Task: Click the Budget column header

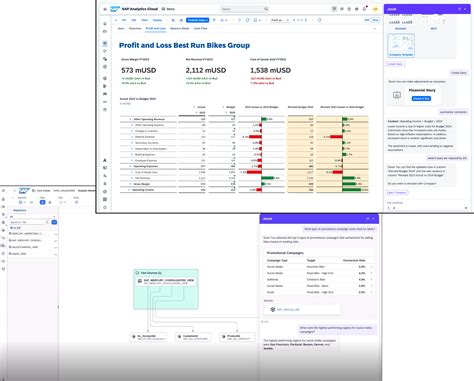Action: click(x=231, y=107)
